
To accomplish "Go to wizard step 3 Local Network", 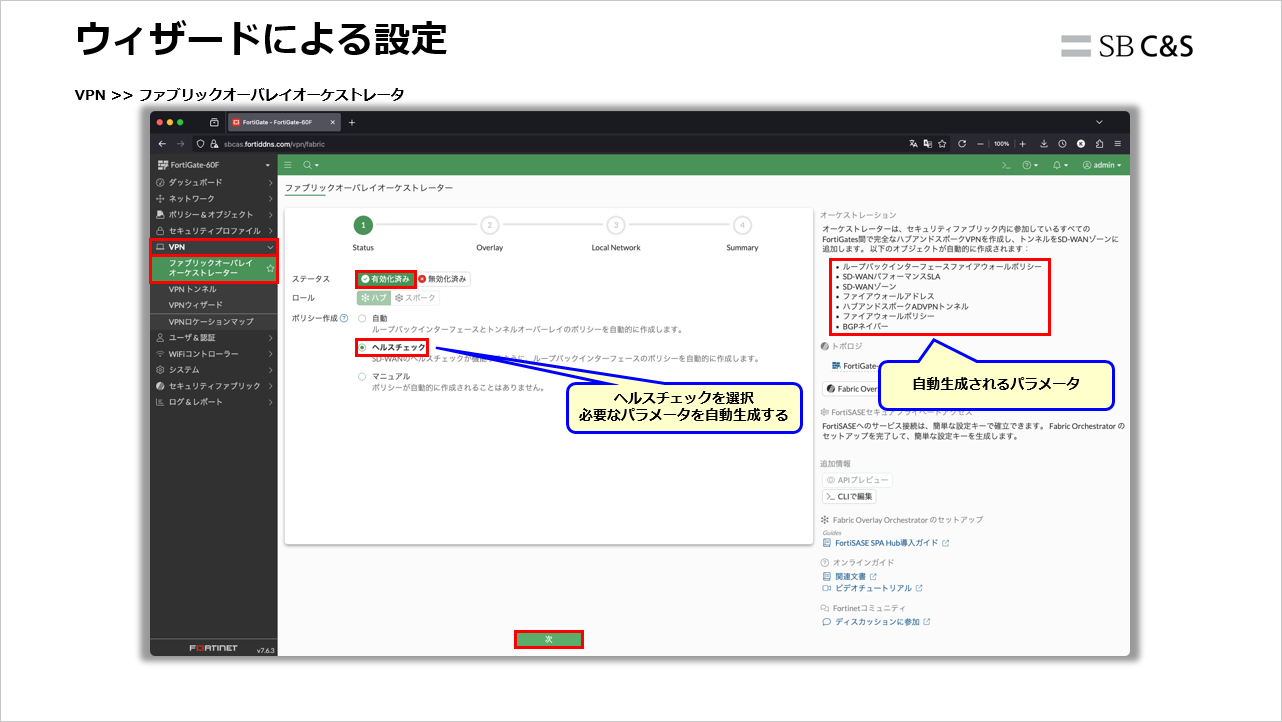I will tap(616, 225).
